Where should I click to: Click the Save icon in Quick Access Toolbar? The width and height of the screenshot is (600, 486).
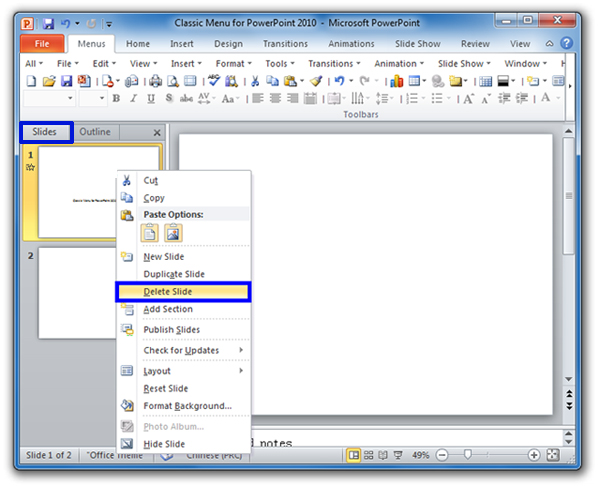pyautogui.click(x=48, y=24)
